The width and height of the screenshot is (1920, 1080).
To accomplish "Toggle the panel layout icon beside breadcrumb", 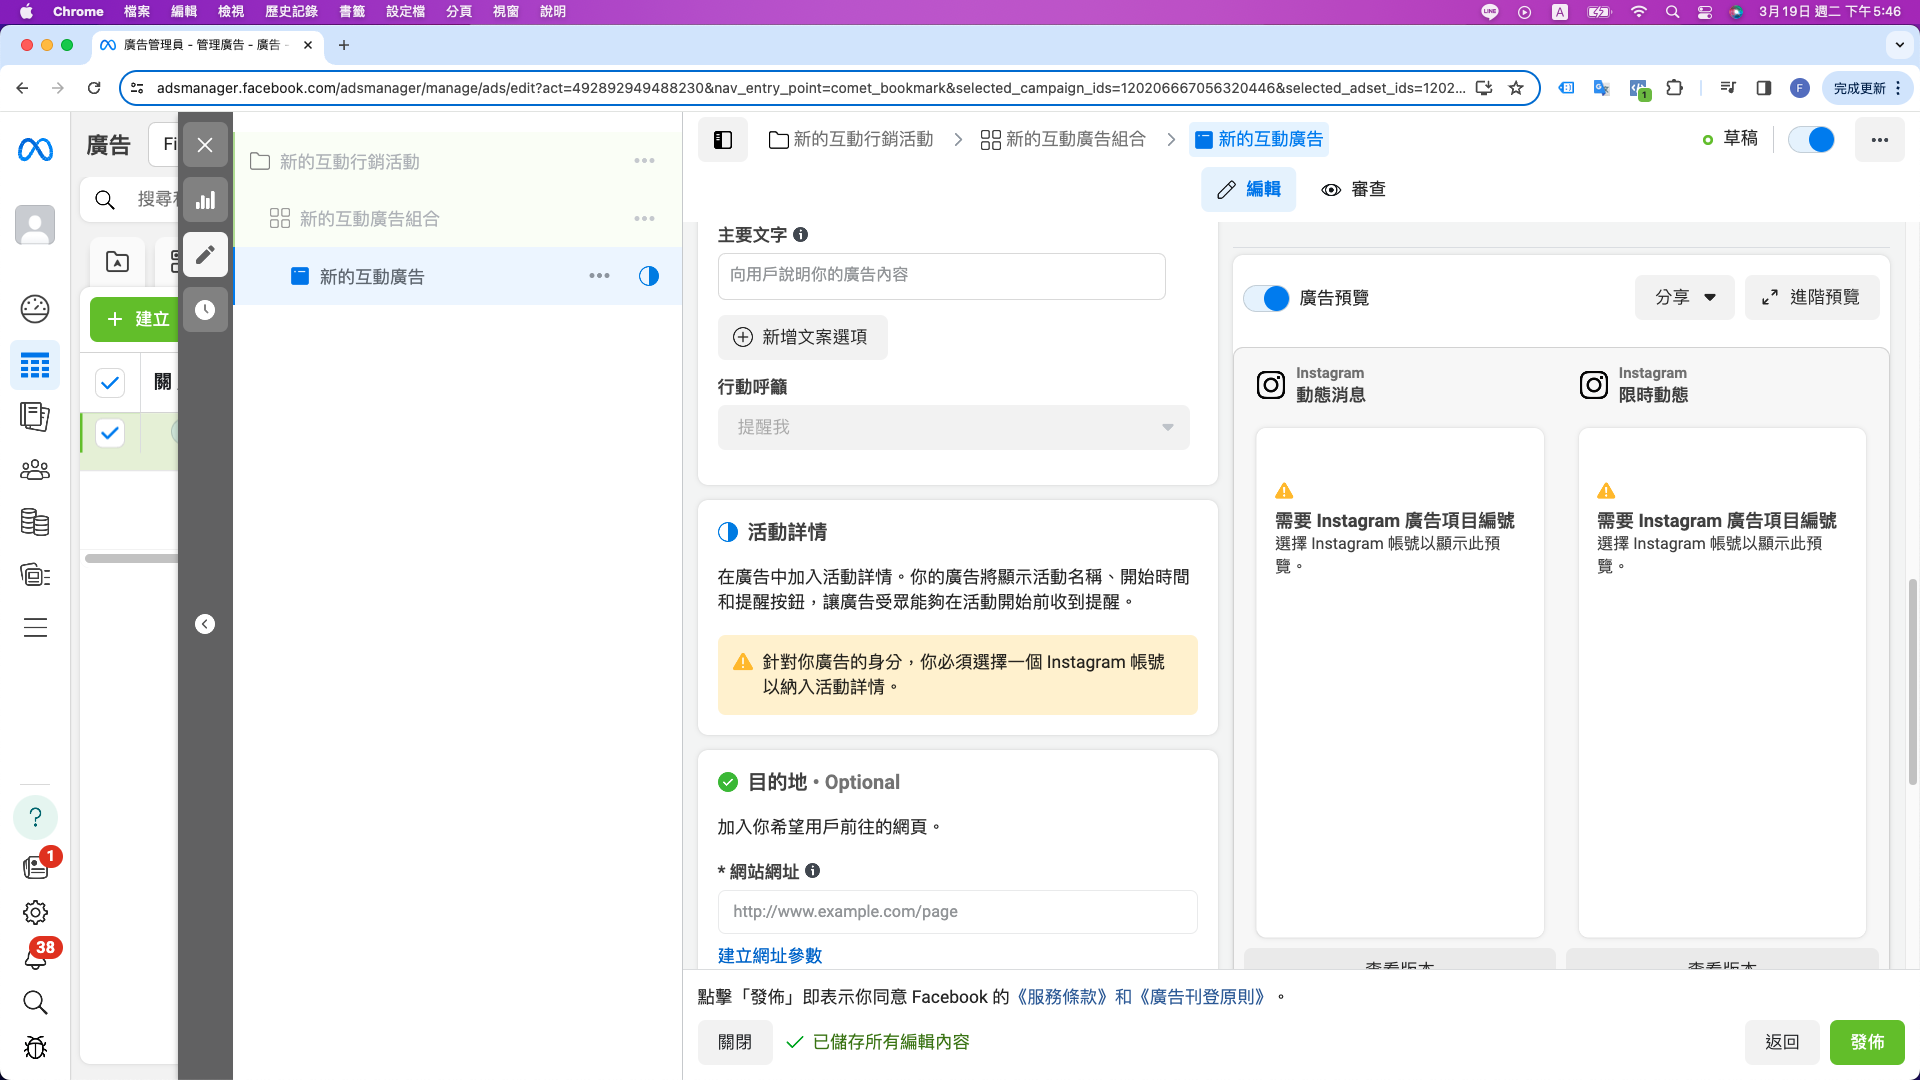I will (723, 140).
